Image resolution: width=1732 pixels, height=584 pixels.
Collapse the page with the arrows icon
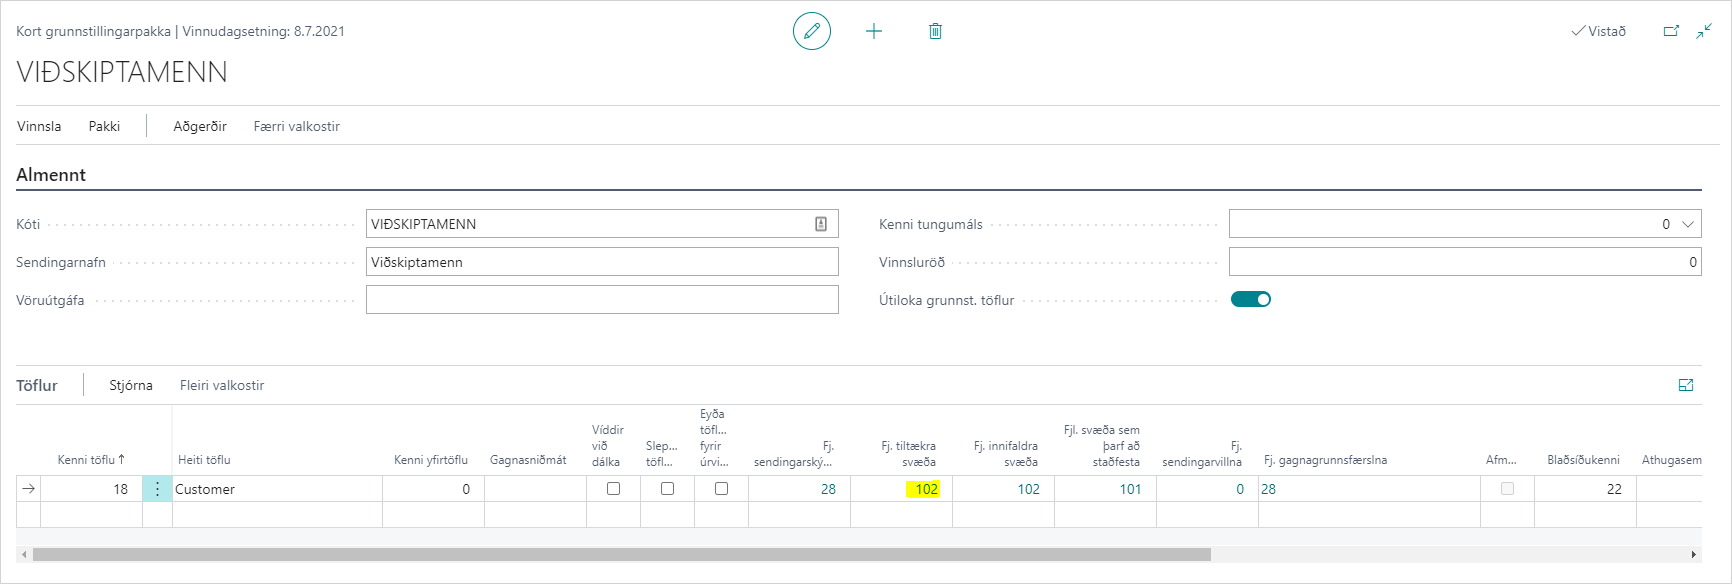point(1704,31)
